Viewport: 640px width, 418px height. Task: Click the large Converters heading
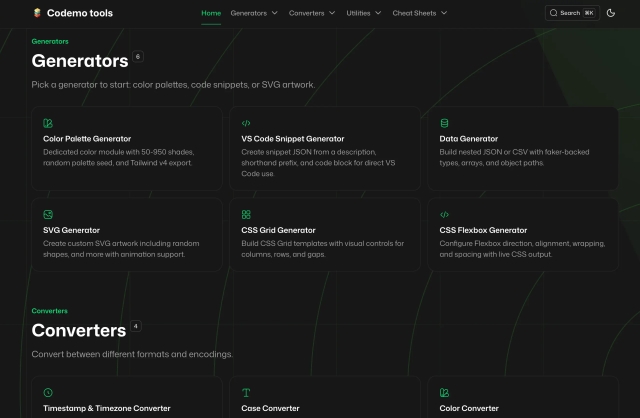tap(79, 330)
